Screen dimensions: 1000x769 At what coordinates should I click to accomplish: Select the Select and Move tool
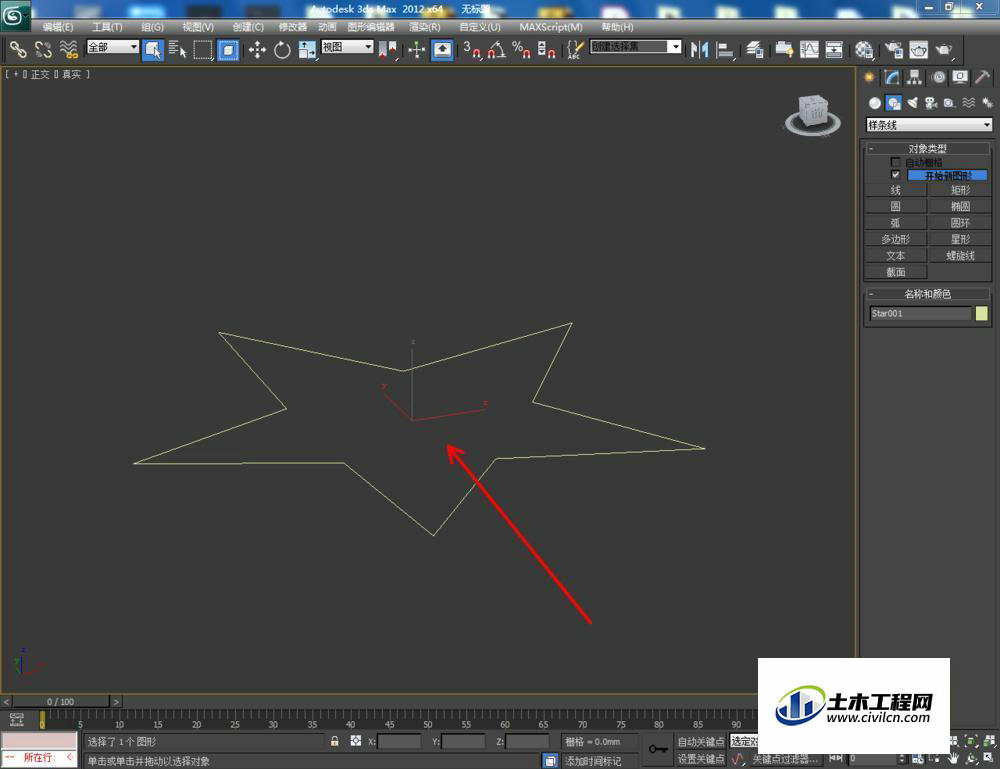tap(257, 50)
